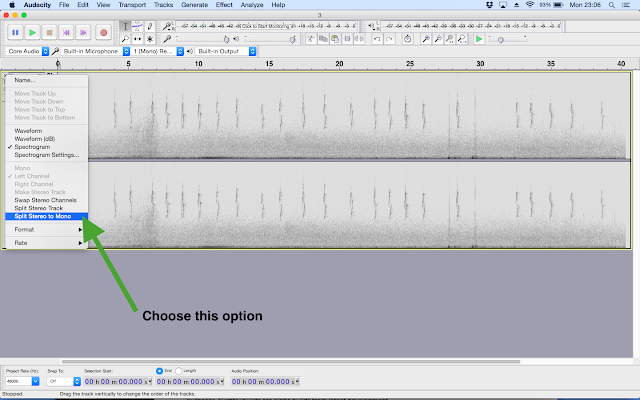
Task: Click the Selection Start time field
Action: tap(116, 381)
